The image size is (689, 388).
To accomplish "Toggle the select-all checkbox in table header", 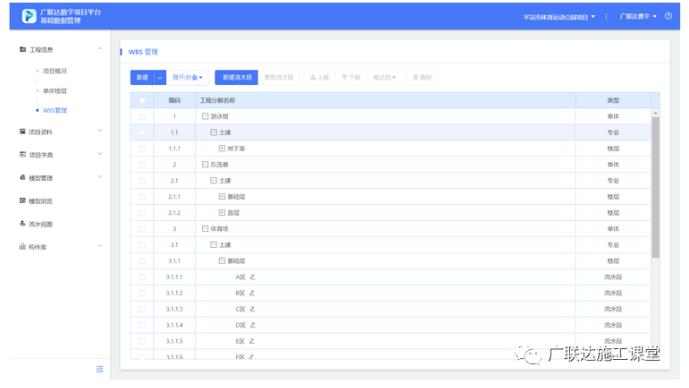I will click(142, 101).
